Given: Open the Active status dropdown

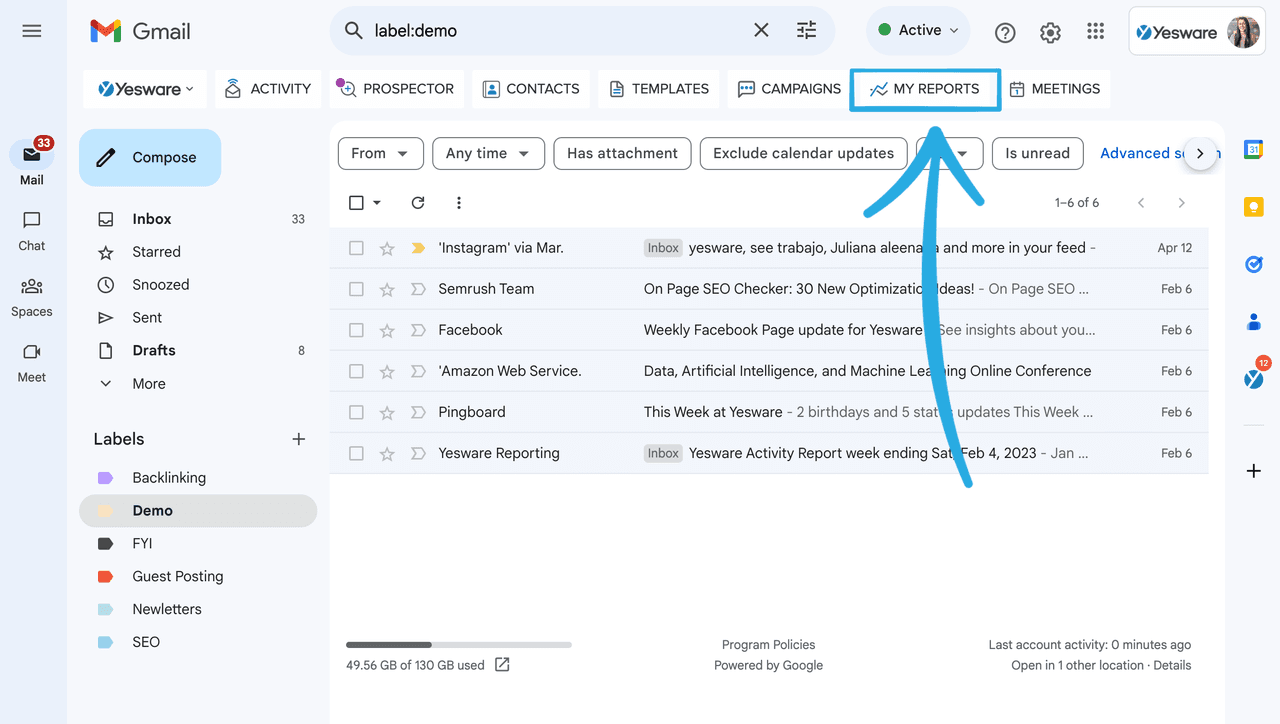Looking at the screenshot, I should (918, 31).
